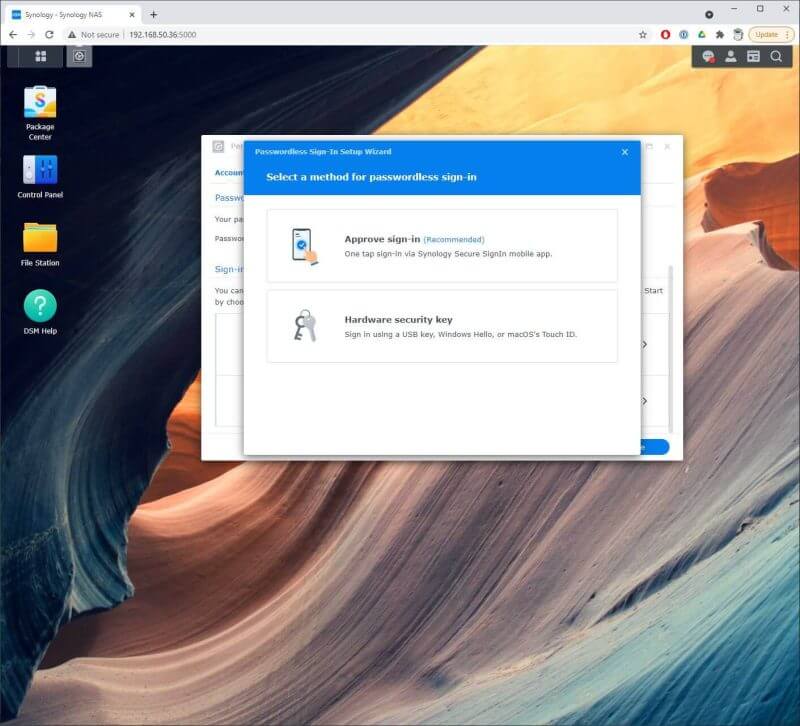The width and height of the screenshot is (800, 726).
Task: Click inside the browser address bar
Action: [300, 34]
